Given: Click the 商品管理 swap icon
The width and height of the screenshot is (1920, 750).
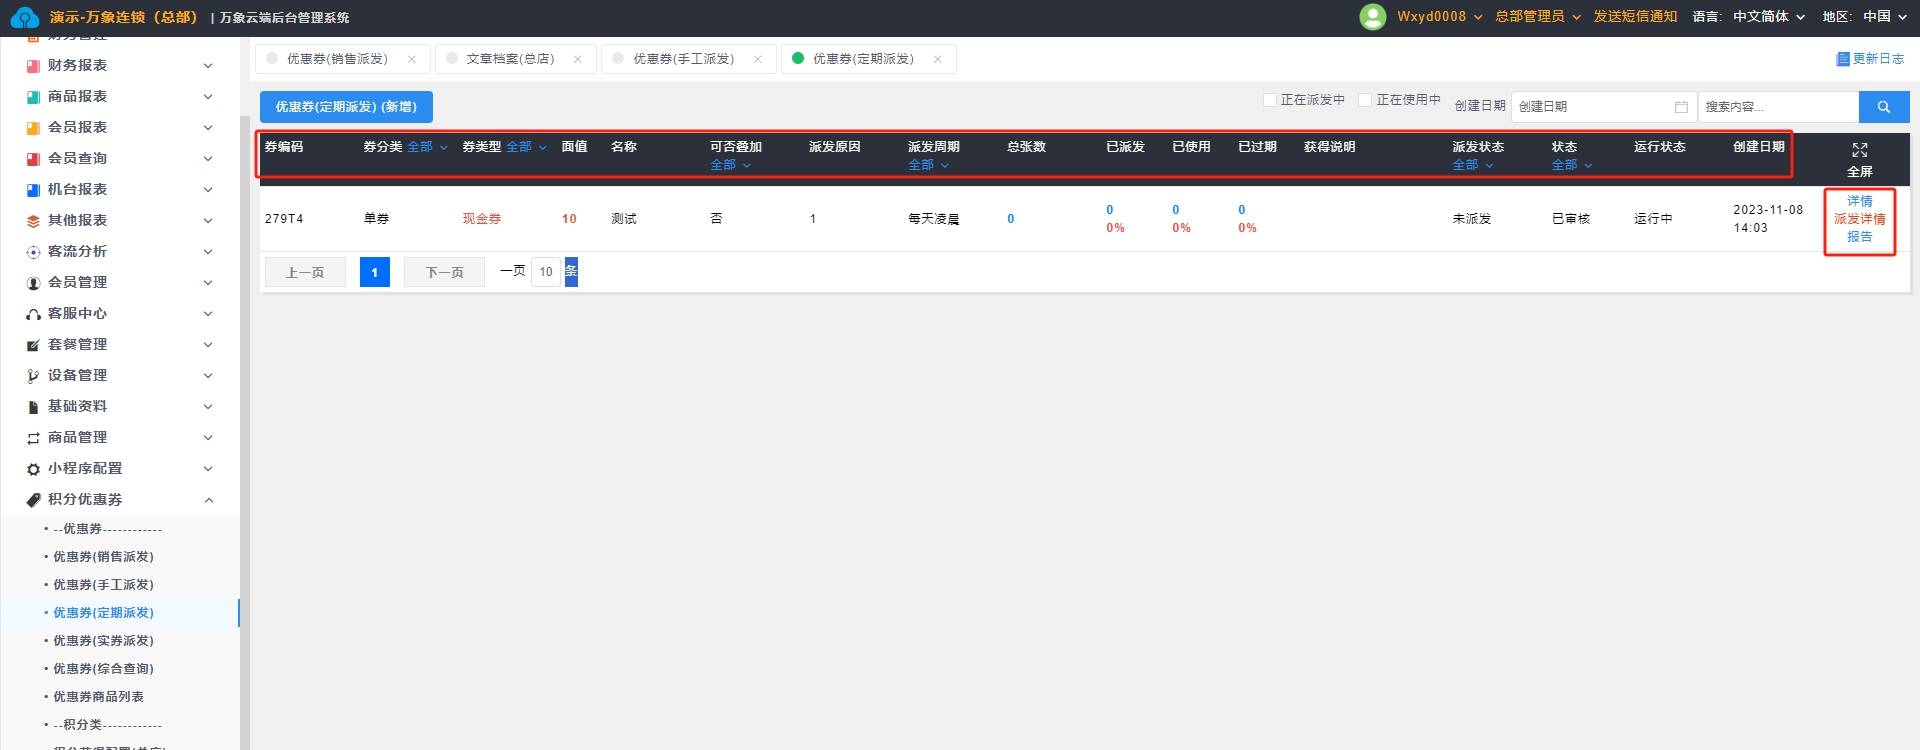Looking at the screenshot, I should [x=33, y=438].
